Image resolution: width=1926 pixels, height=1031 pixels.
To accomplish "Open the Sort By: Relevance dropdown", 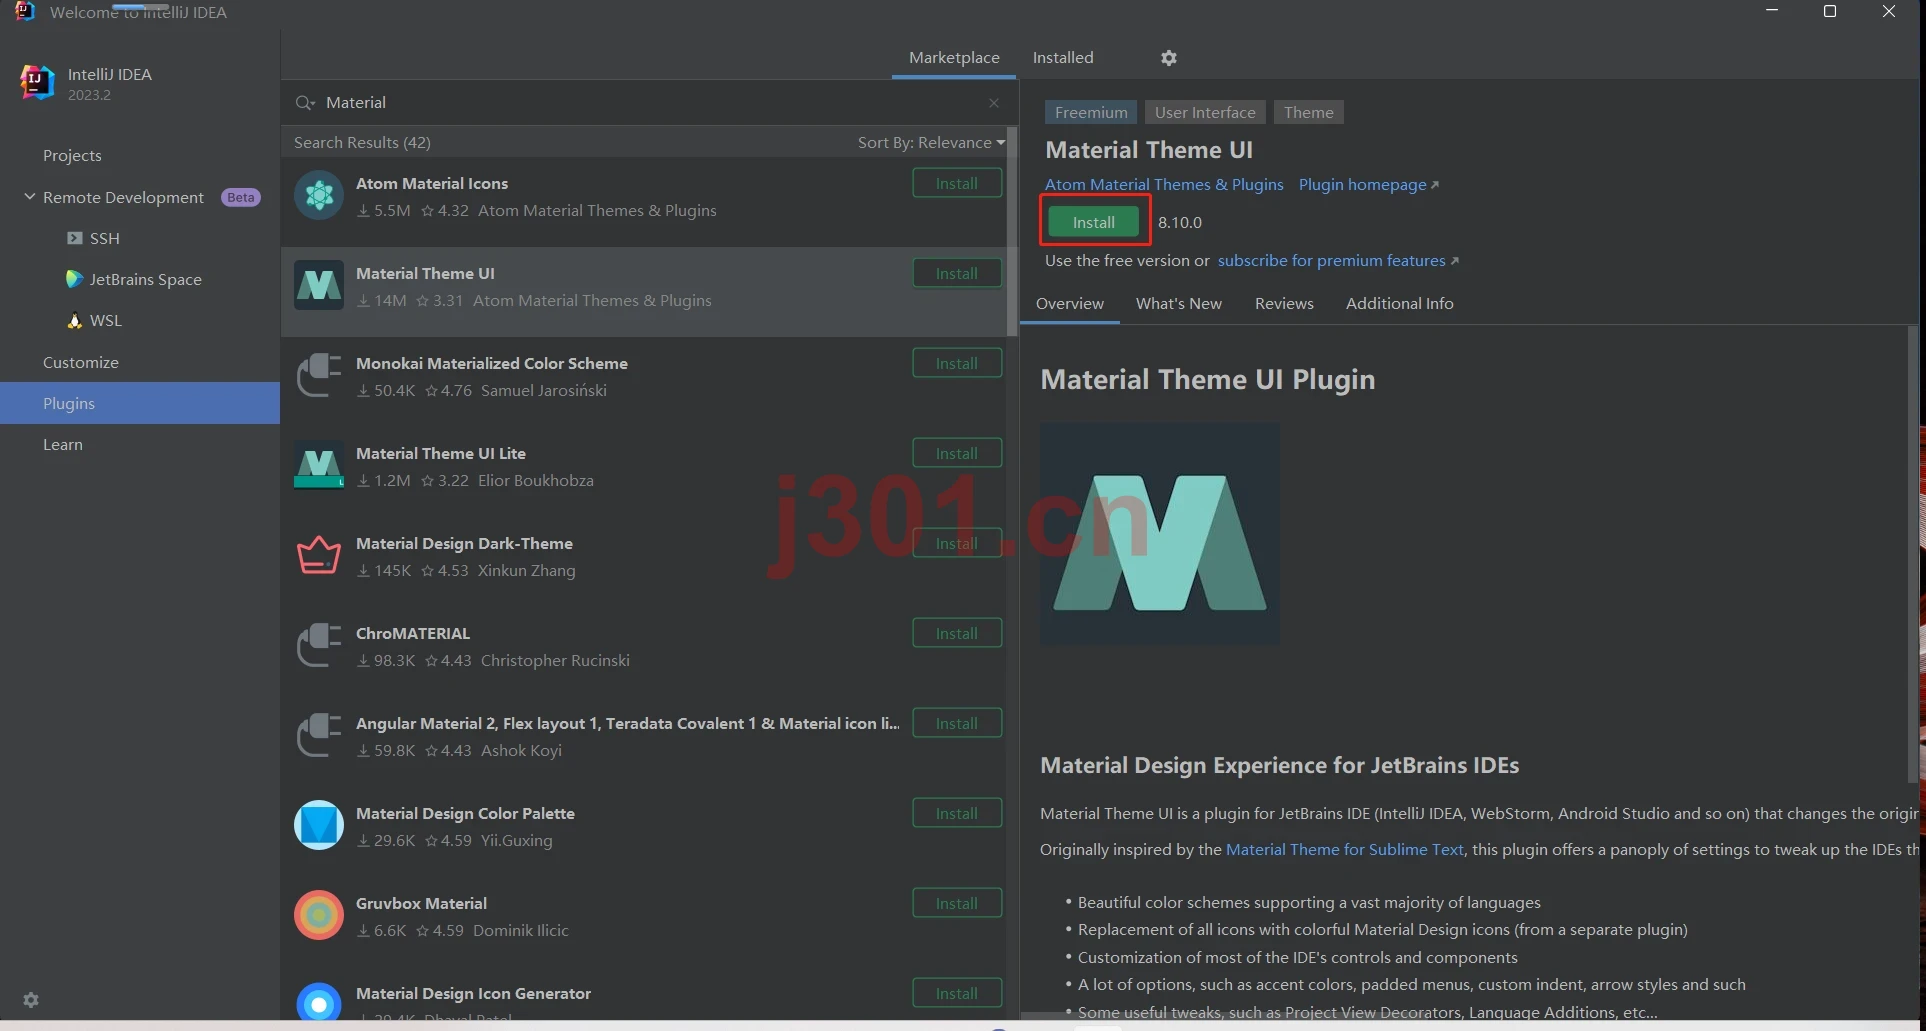I will (931, 142).
